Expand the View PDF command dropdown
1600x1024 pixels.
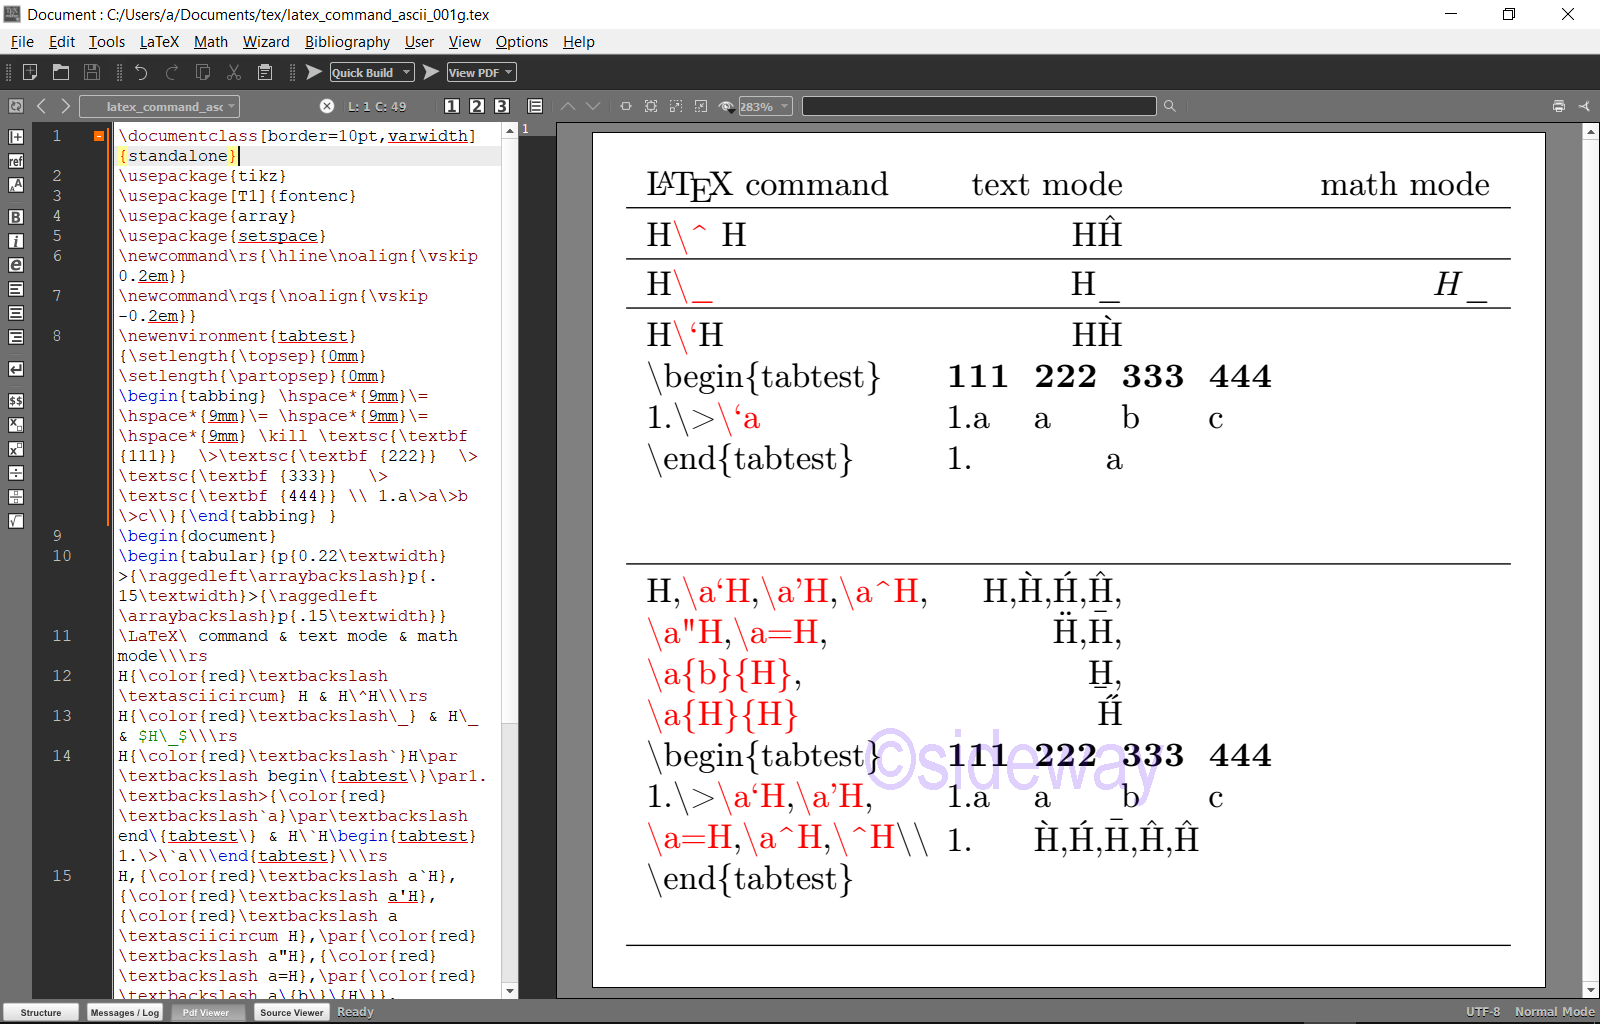pos(509,72)
